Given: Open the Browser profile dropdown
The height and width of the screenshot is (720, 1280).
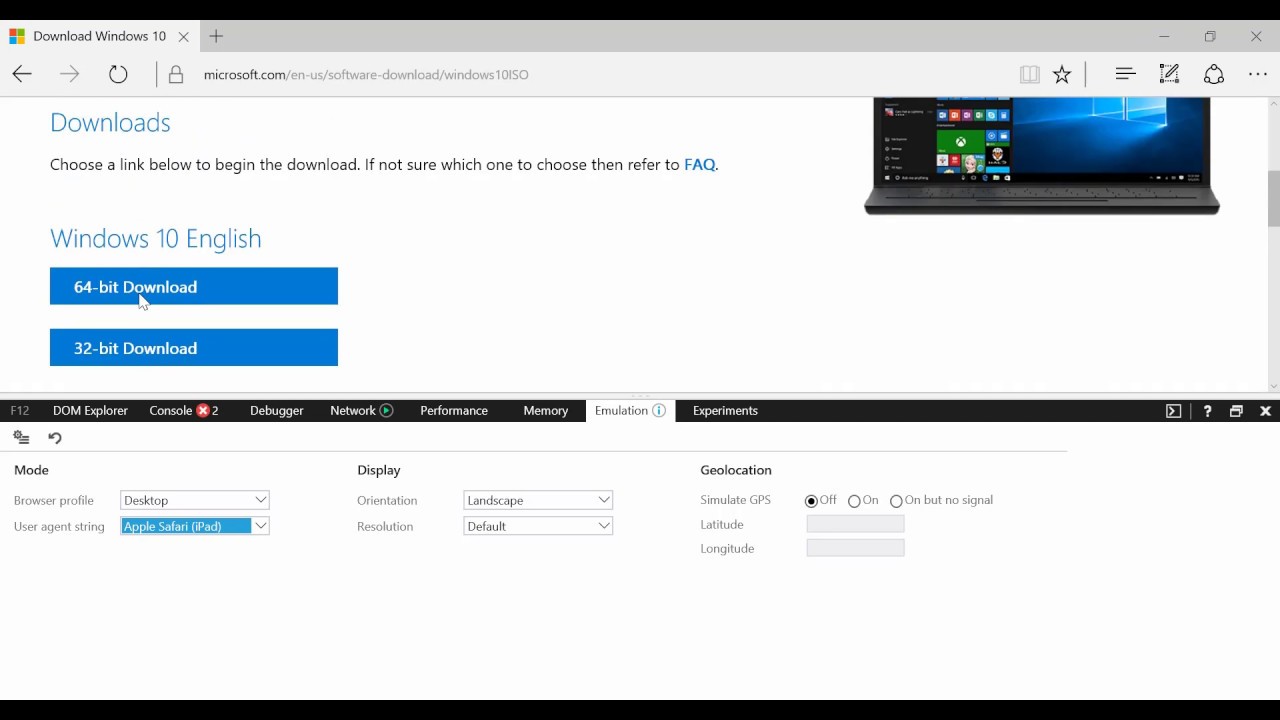Looking at the screenshot, I should click(x=195, y=500).
